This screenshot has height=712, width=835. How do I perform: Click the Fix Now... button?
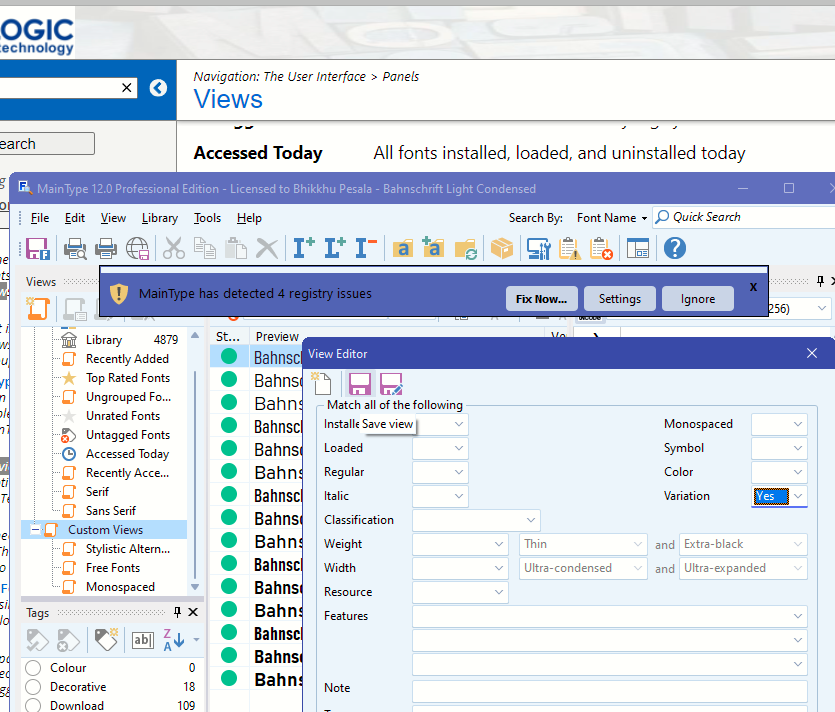(541, 298)
